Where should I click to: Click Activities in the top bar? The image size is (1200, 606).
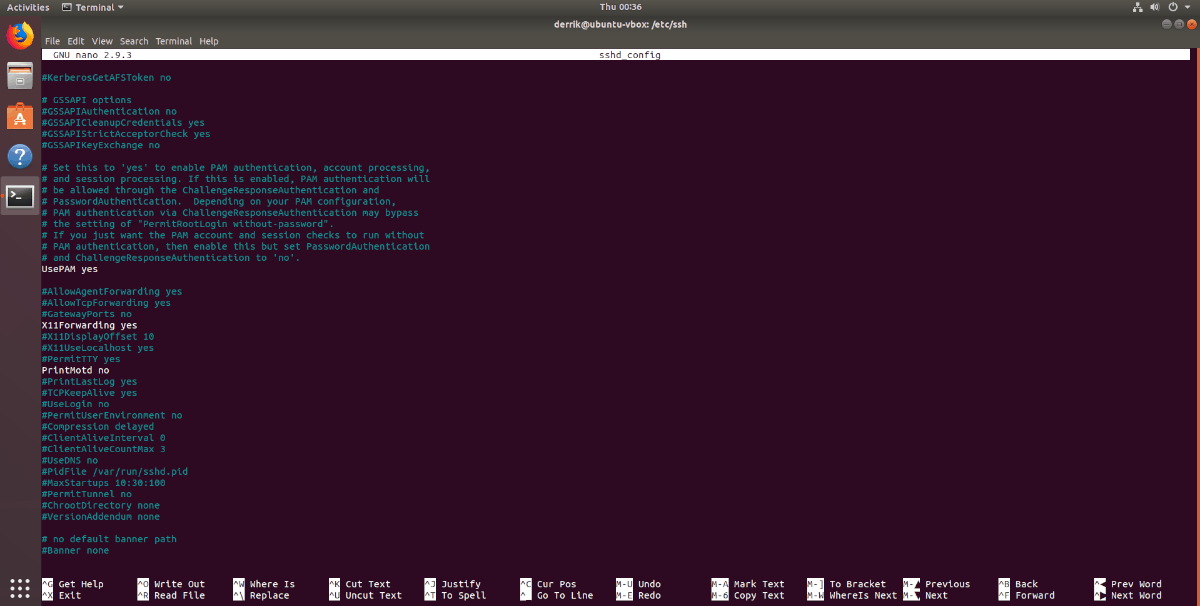tap(28, 7)
